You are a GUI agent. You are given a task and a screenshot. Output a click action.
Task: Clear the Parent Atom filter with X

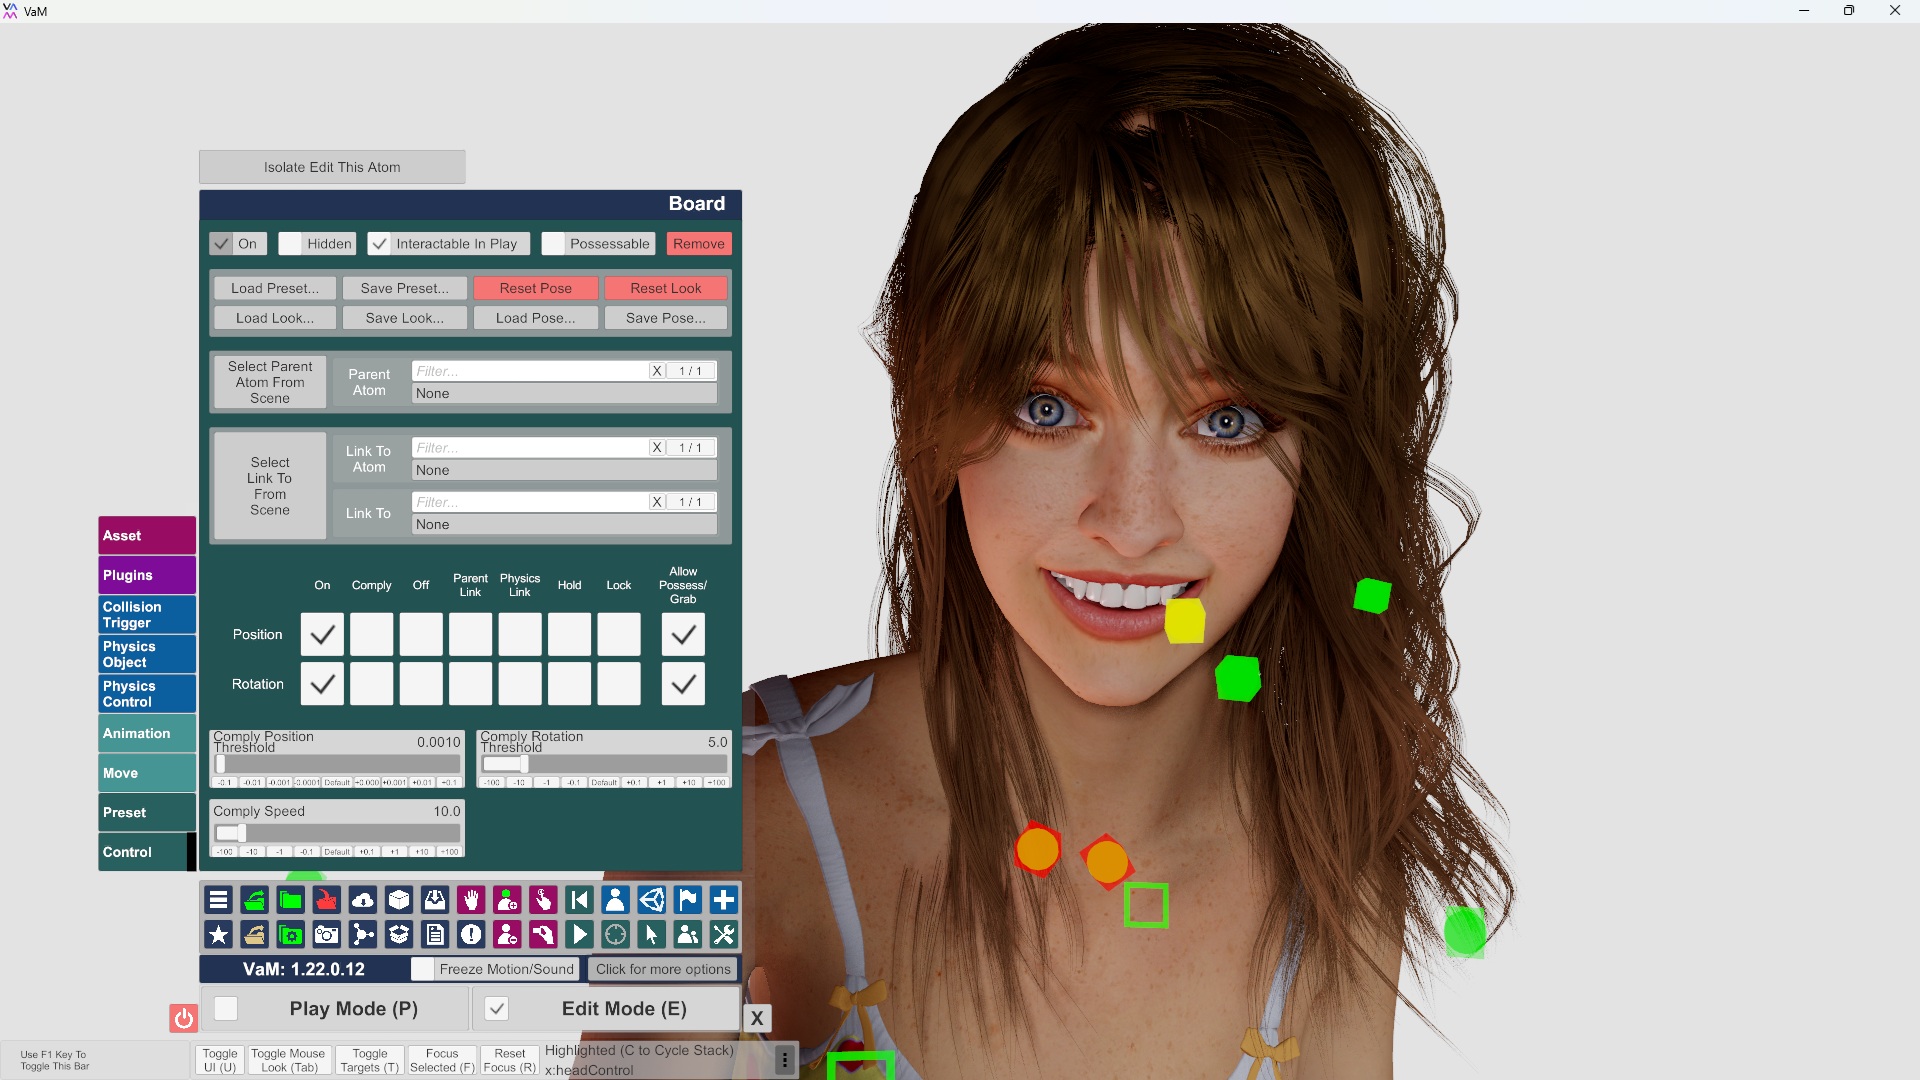(657, 371)
